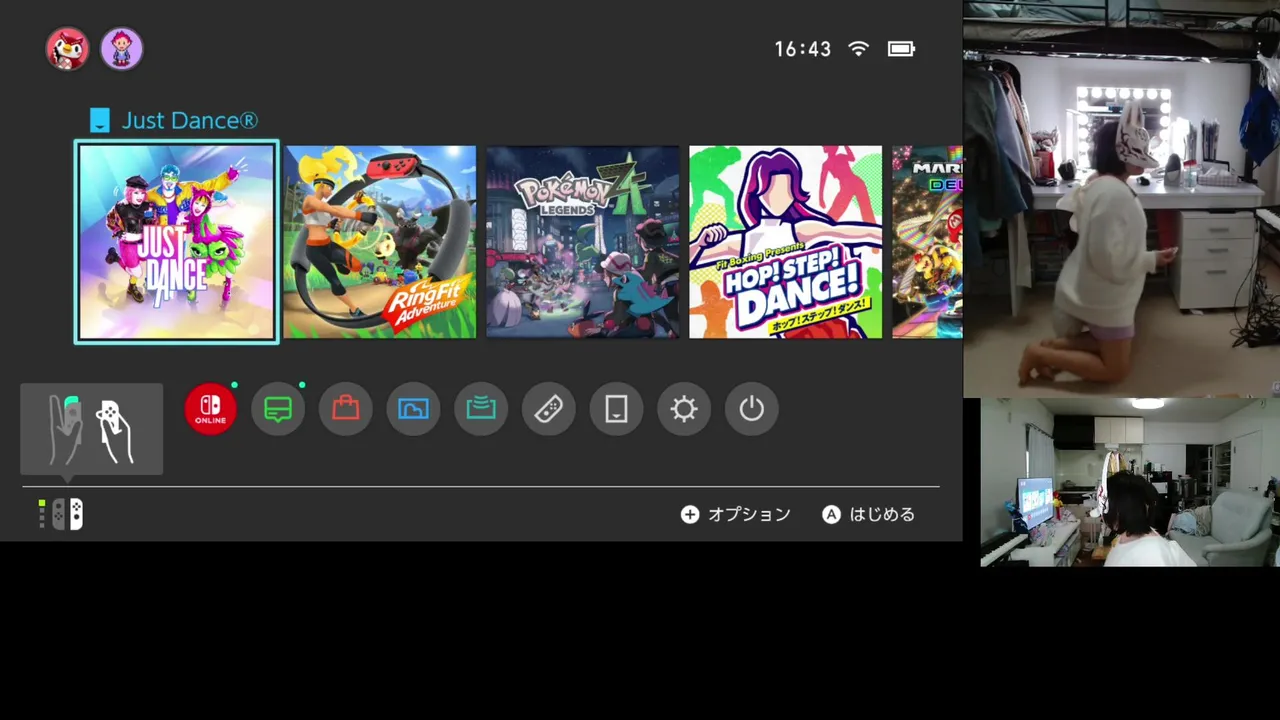The width and height of the screenshot is (1280, 720).
Task: Open the Sleep Mode power icon
Action: pyautogui.click(x=752, y=409)
